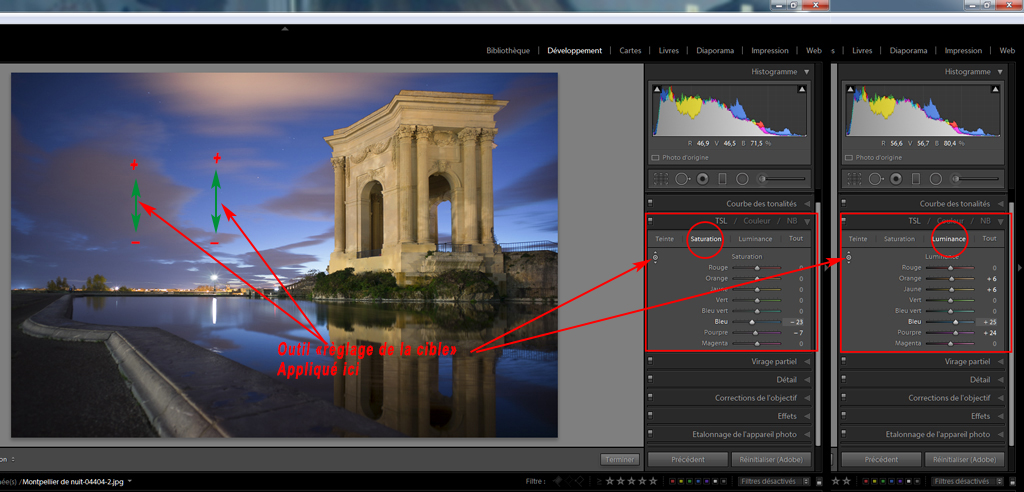Click the Bleu saturation slider showing -23

(753, 322)
